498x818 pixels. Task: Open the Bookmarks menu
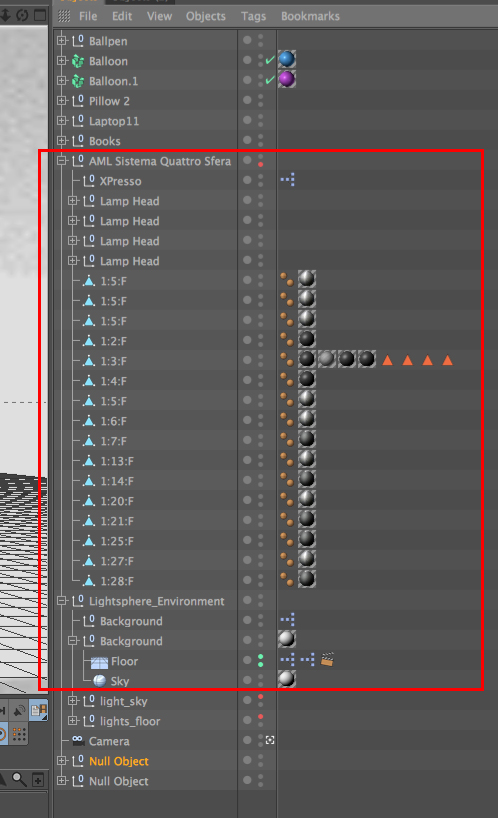pyautogui.click(x=310, y=16)
